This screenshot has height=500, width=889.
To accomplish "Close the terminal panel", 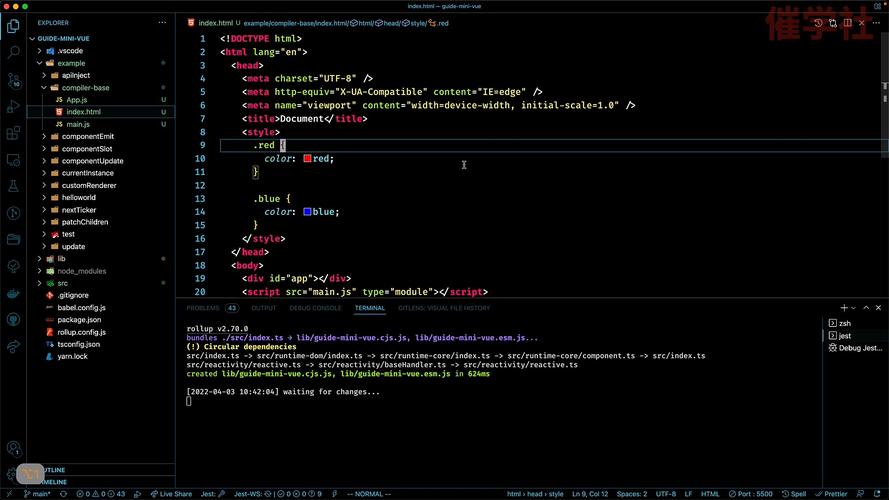I will pyautogui.click(x=878, y=308).
